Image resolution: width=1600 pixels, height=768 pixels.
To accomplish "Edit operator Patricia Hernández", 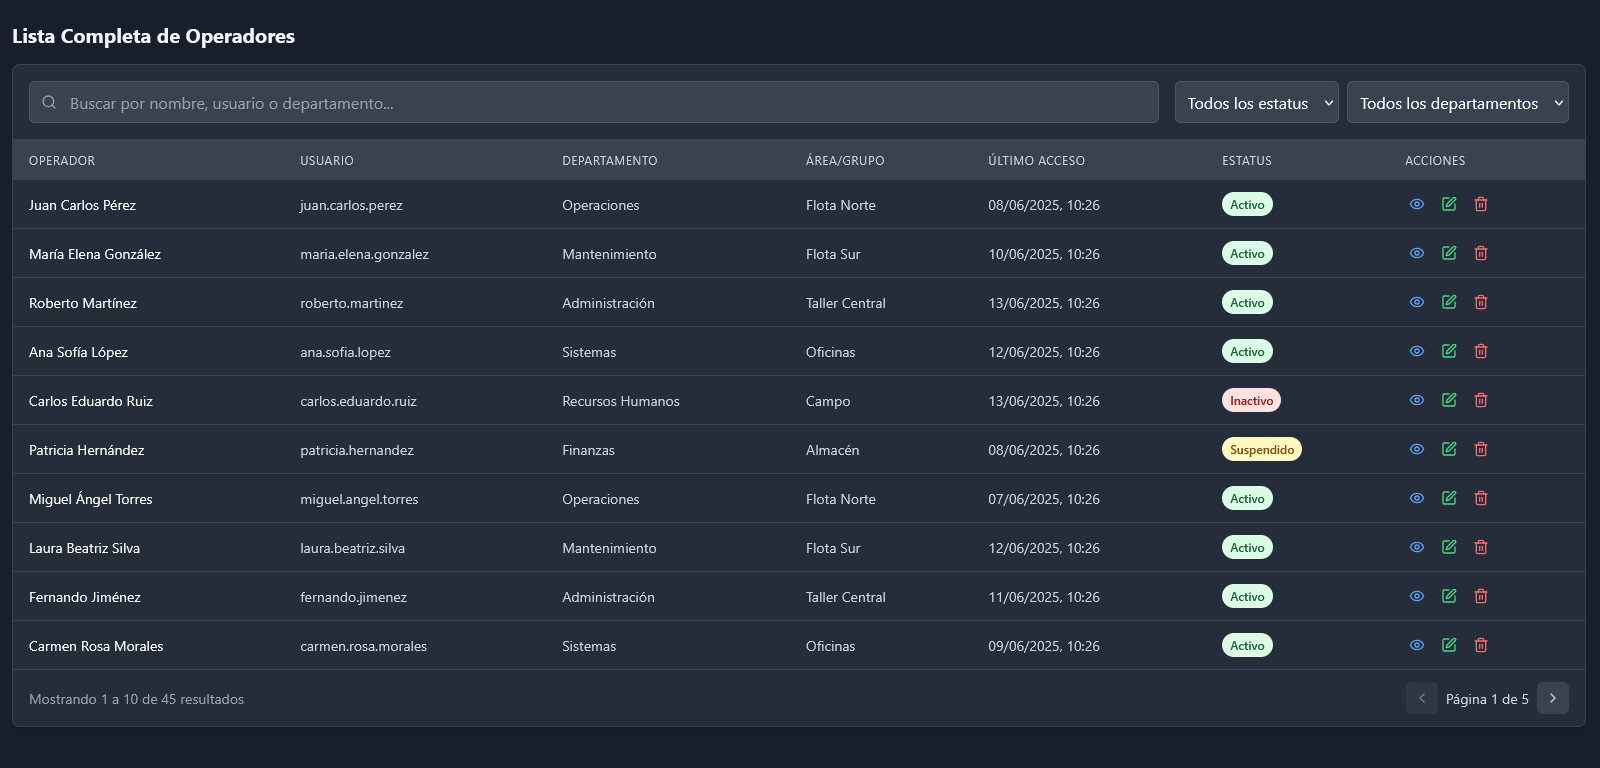I will [1449, 449].
